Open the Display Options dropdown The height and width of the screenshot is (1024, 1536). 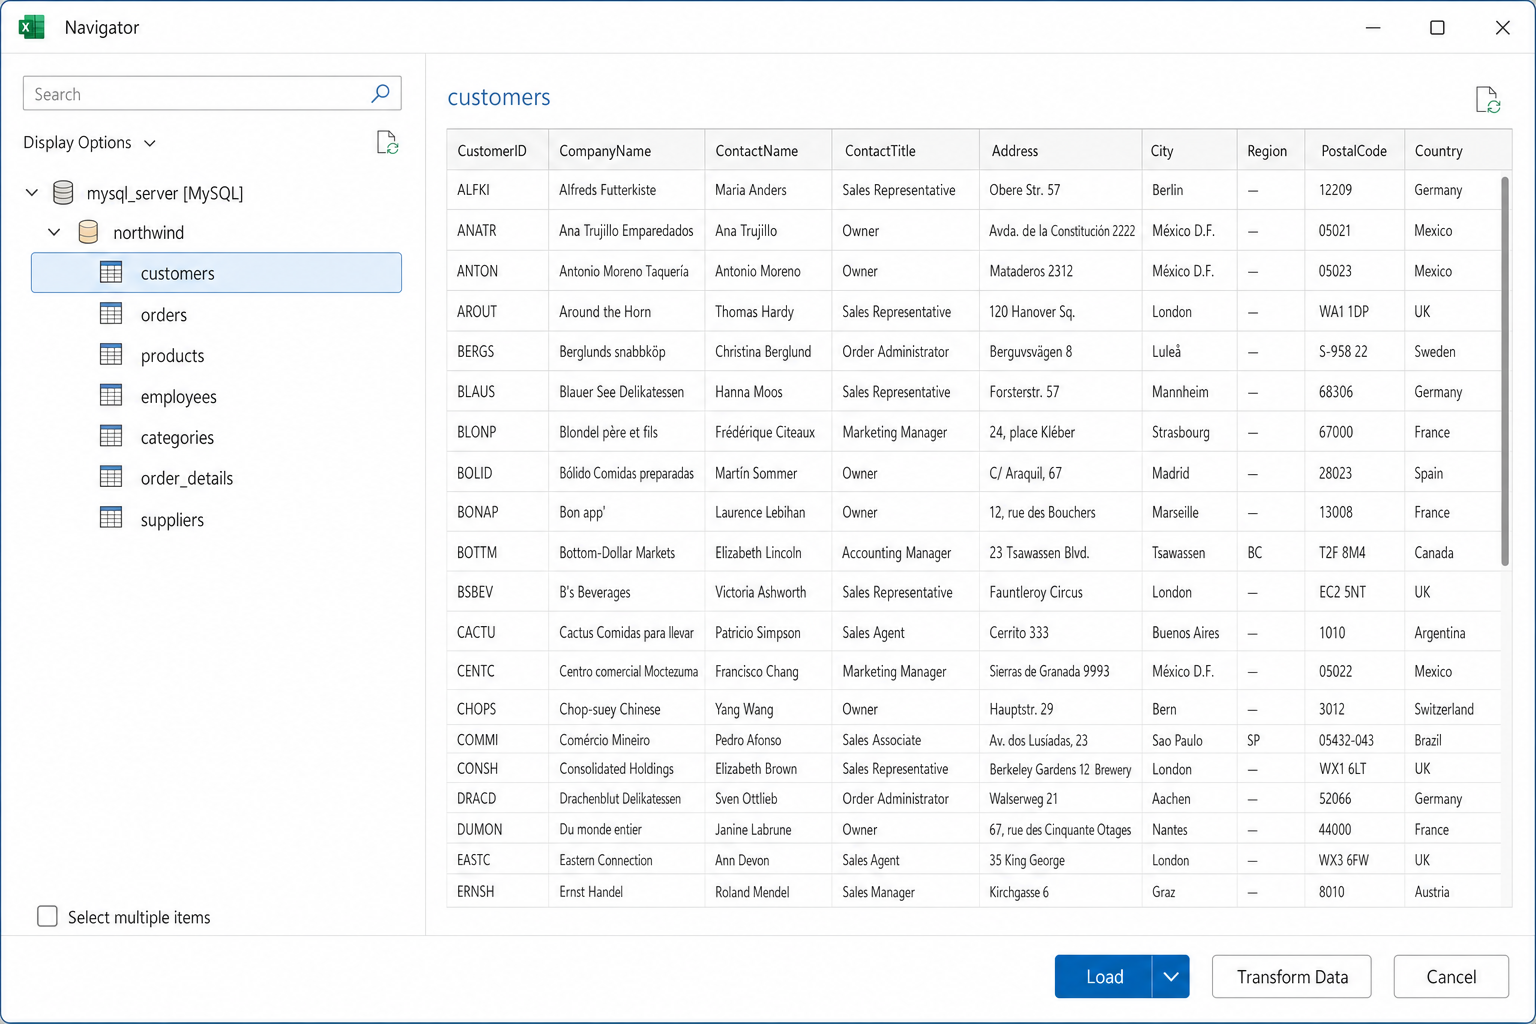[x=90, y=142]
